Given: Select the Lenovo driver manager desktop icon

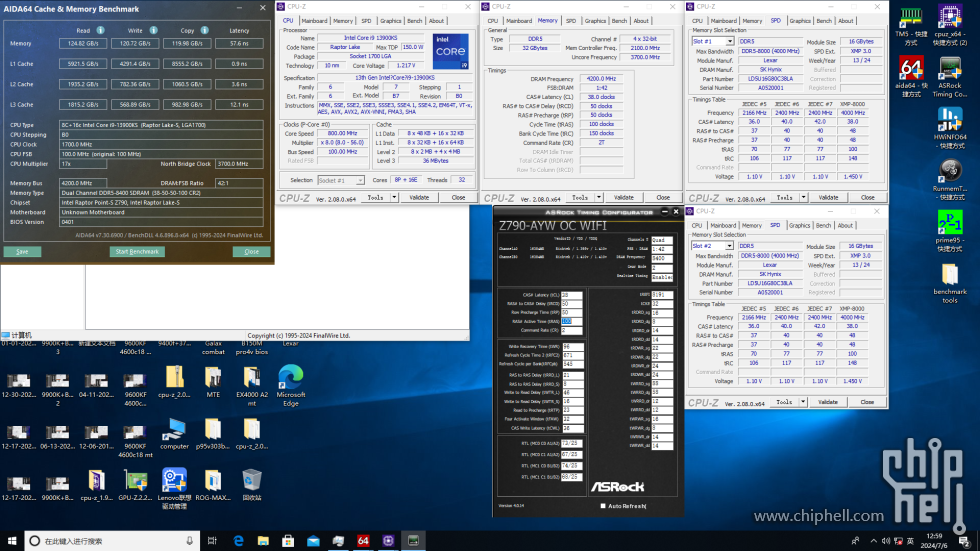Looking at the screenshot, I should click(x=174, y=489).
